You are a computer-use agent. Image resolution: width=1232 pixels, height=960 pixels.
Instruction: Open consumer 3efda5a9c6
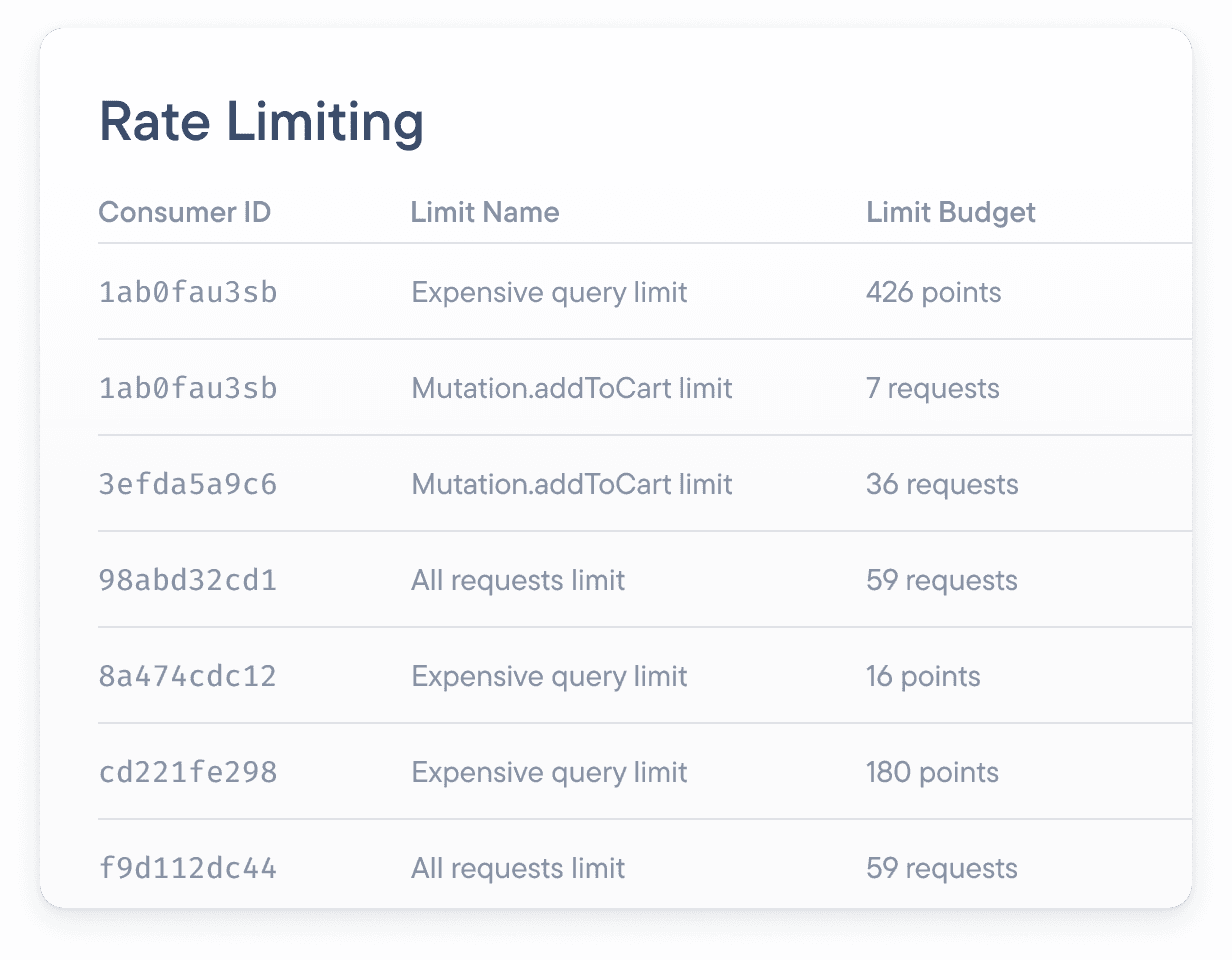click(x=187, y=485)
